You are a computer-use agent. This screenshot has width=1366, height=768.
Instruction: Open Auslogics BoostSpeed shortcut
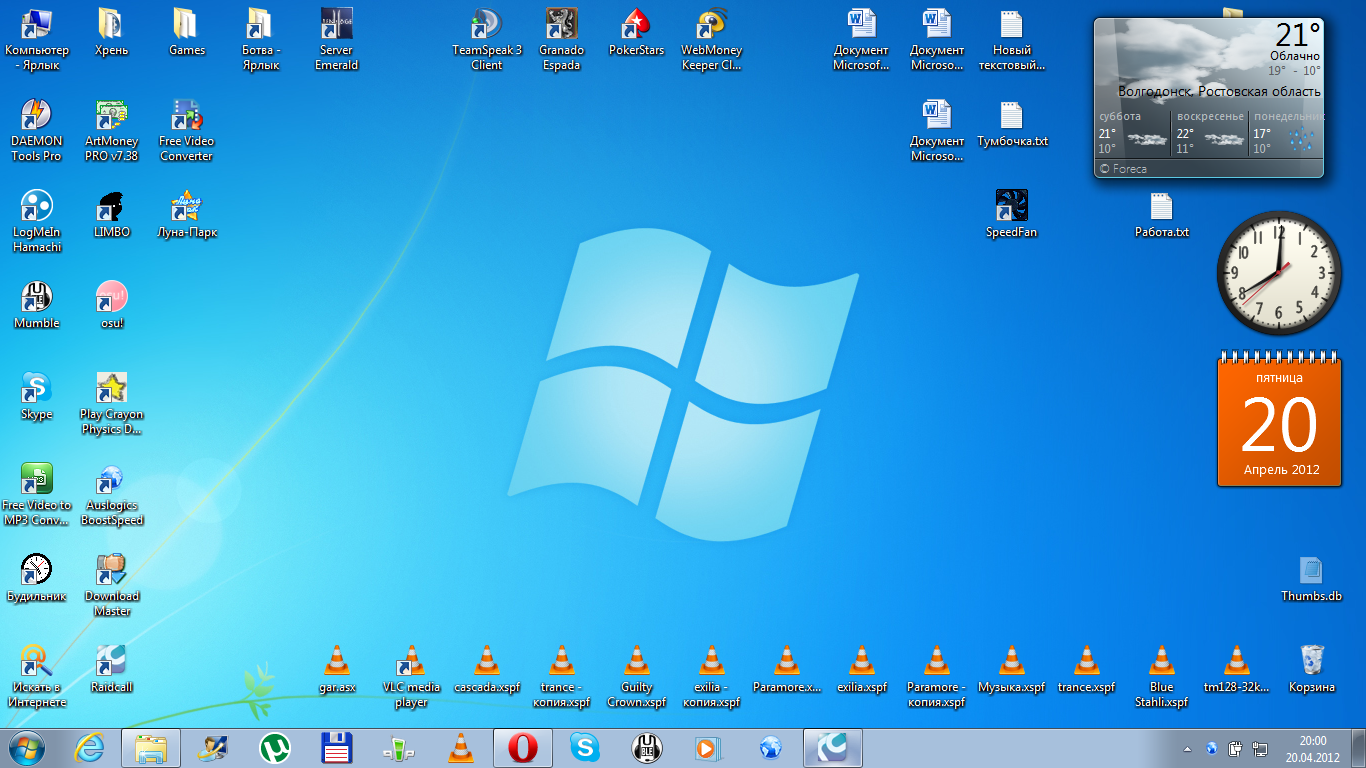pyautogui.click(x=111, y=495)
